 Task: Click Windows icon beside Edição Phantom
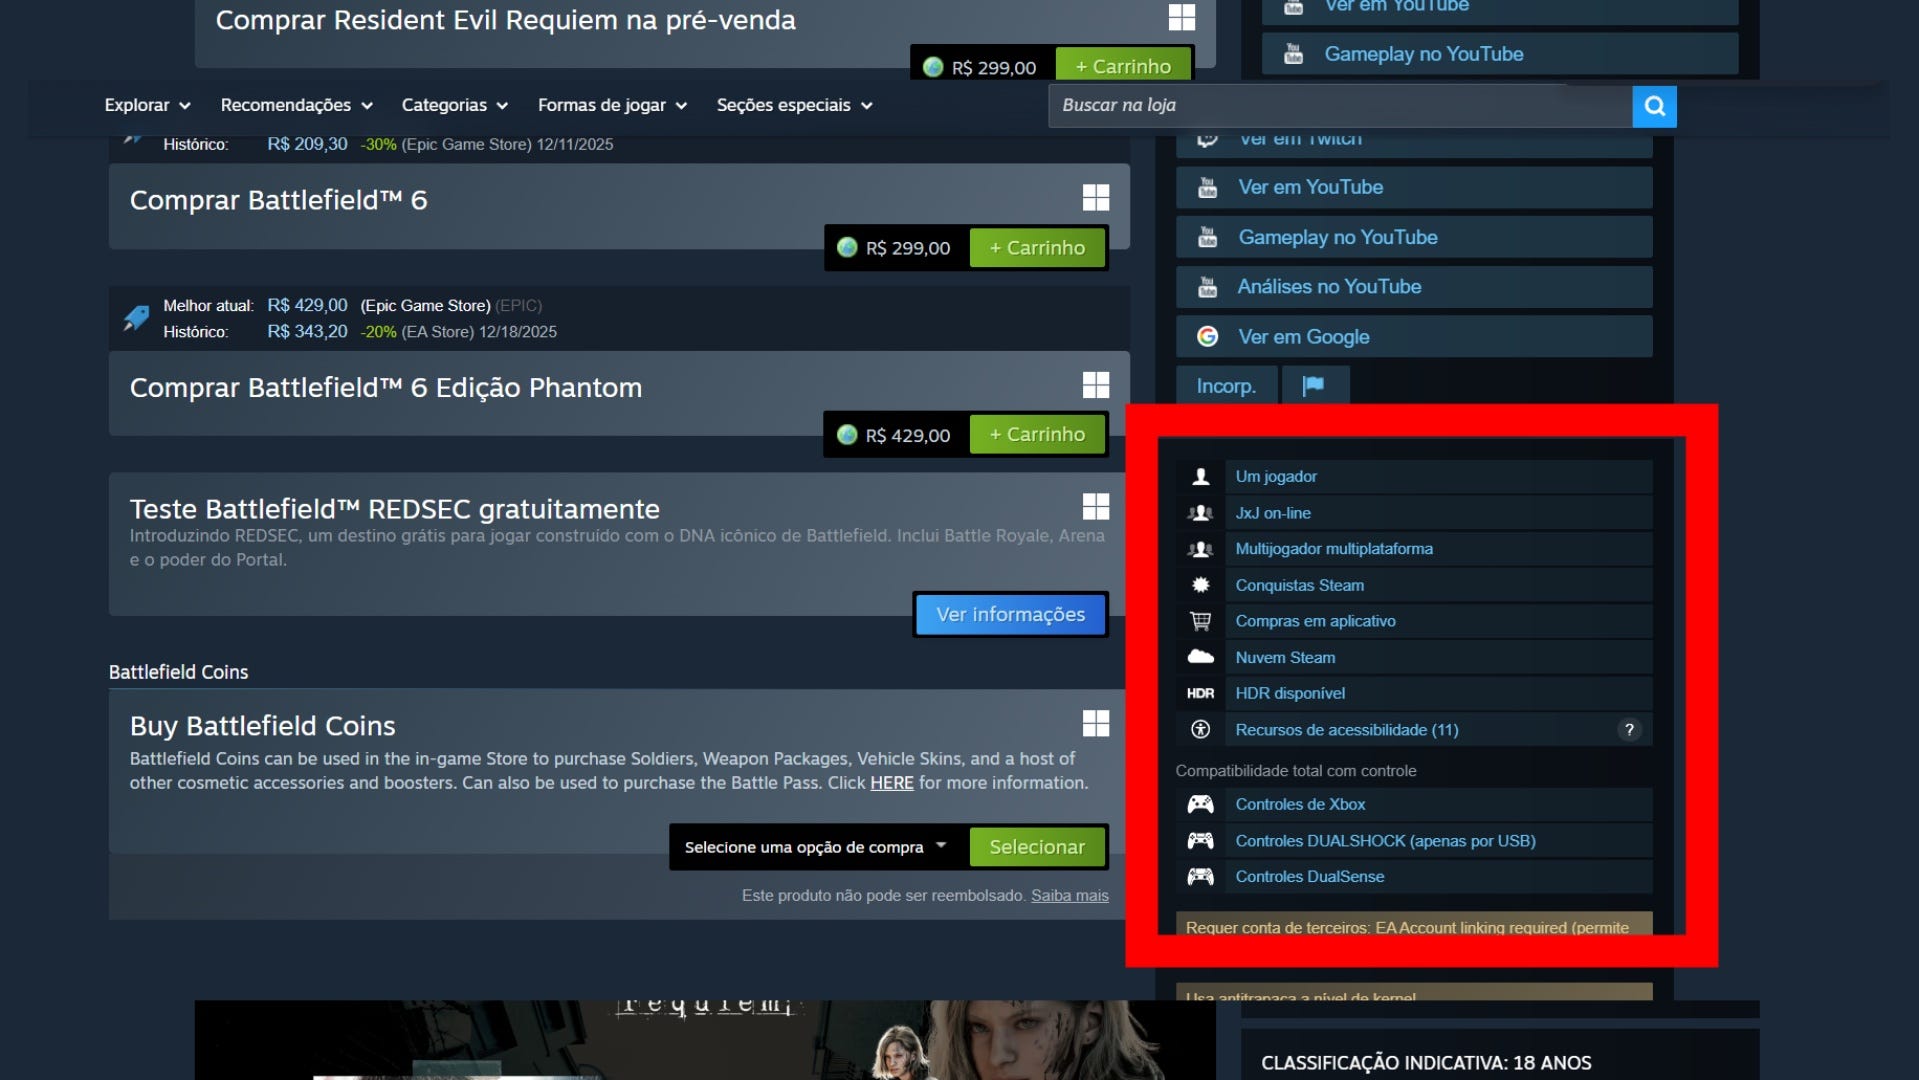1096,385
